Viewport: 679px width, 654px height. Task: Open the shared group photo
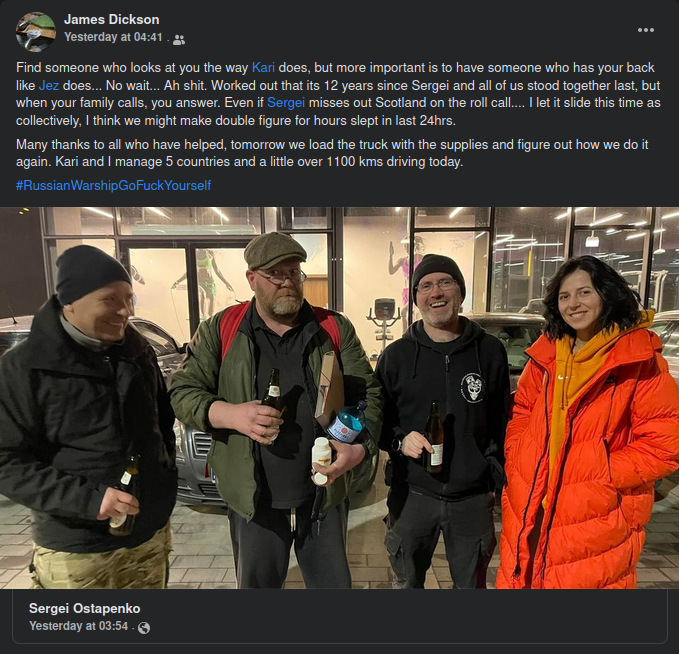coord(340,398)
